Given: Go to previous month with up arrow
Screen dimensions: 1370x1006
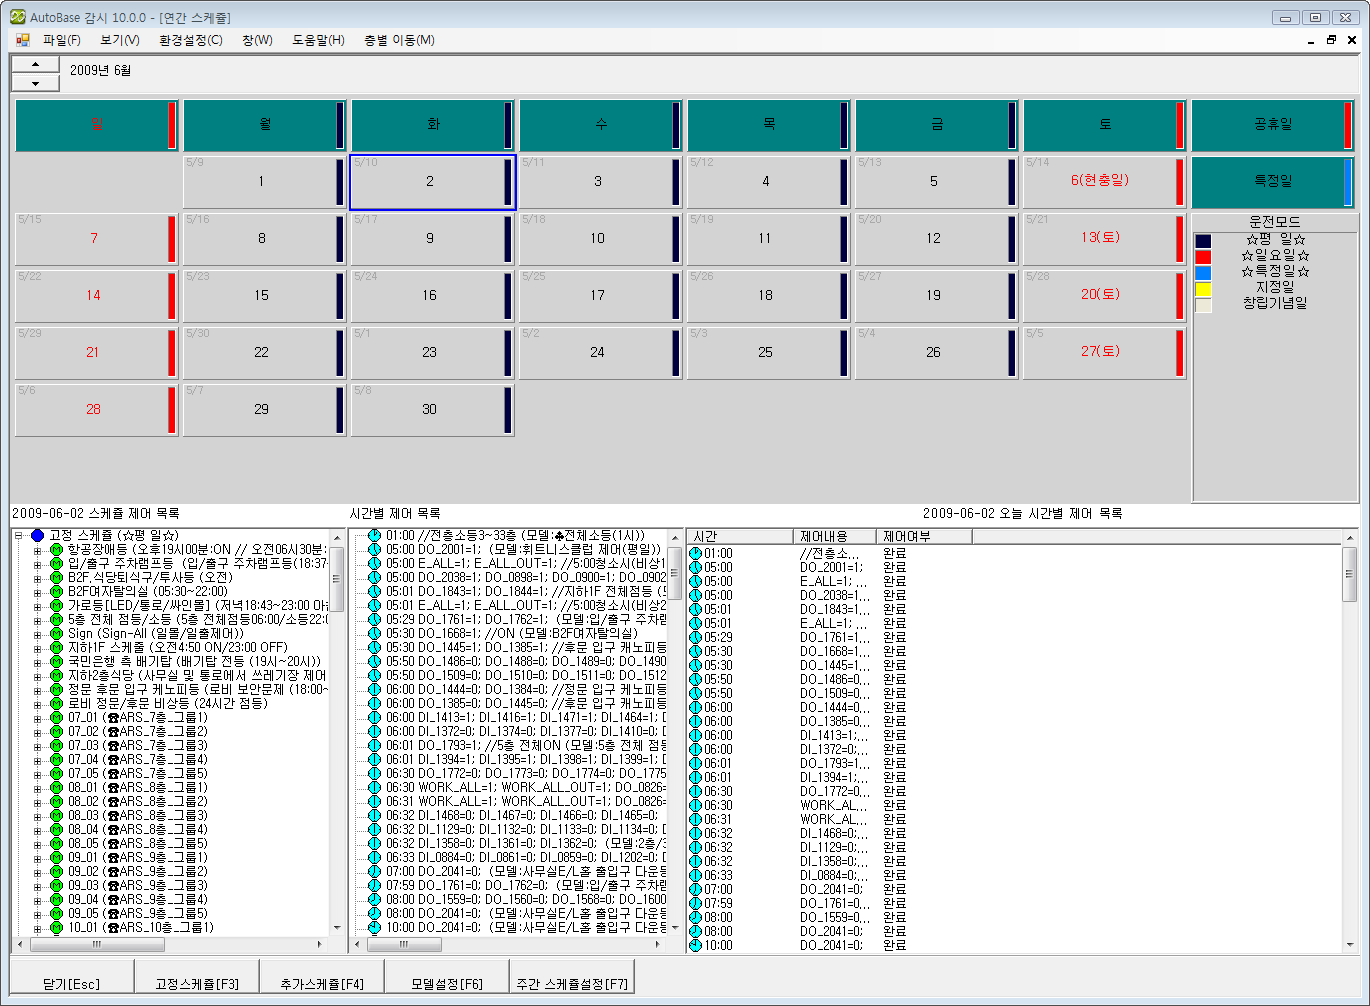Looking at the screenshot, I should click(36, 64).
